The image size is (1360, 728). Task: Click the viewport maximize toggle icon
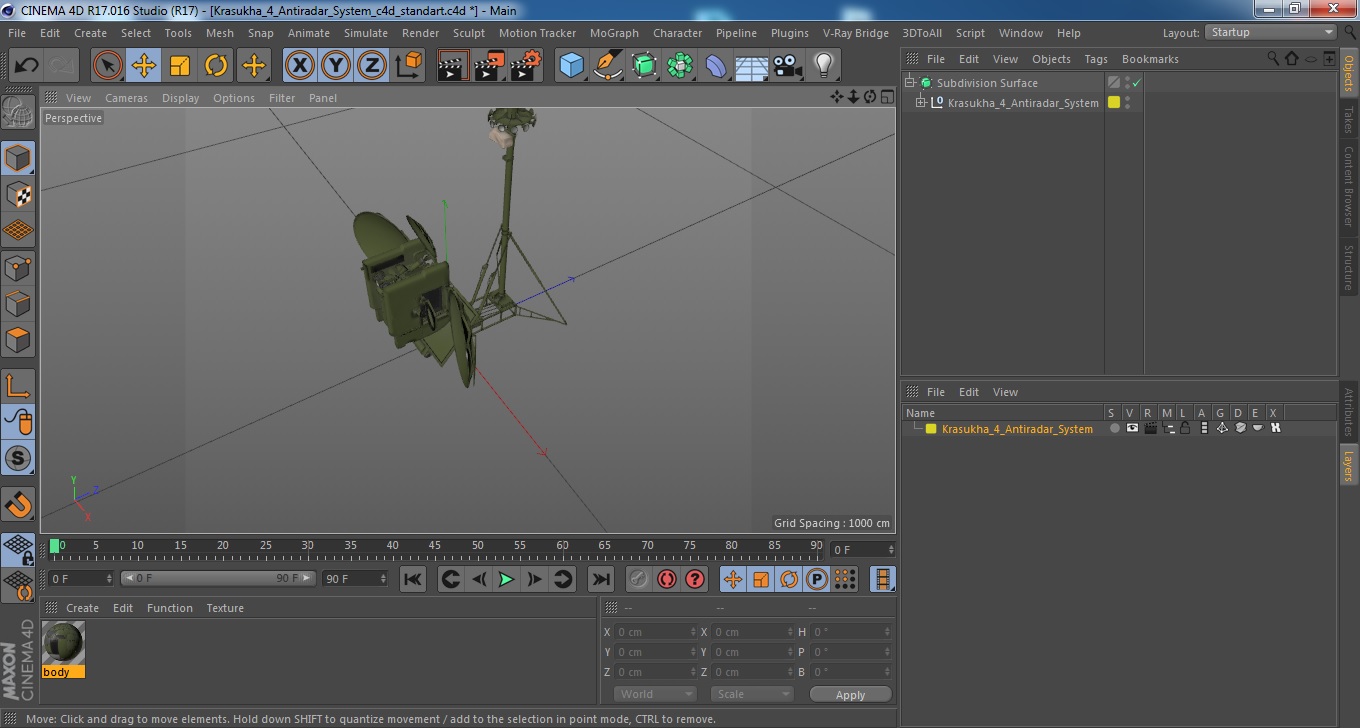point(888,97)
